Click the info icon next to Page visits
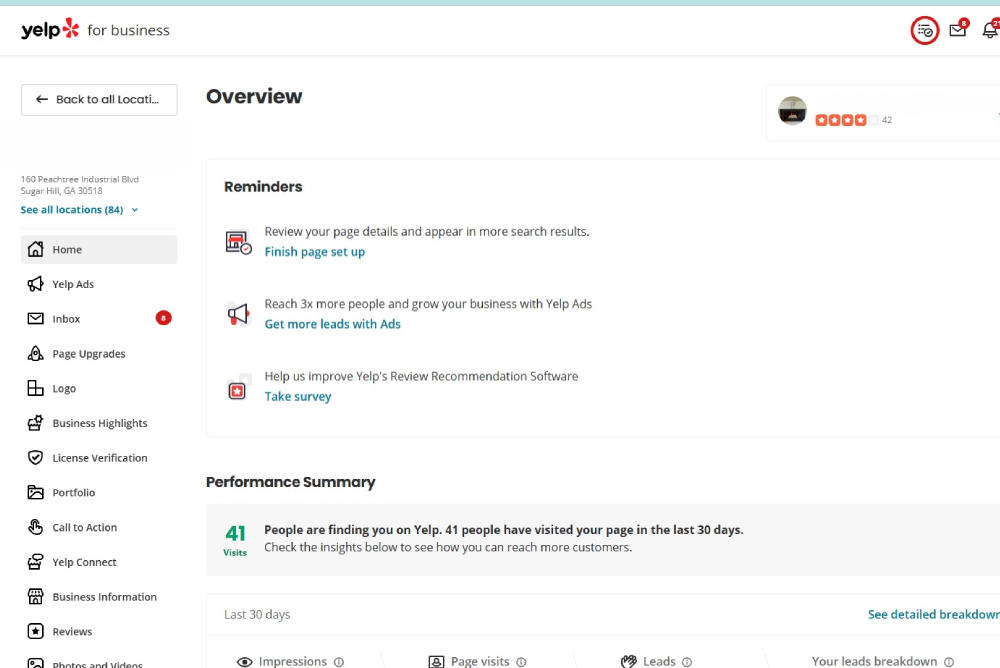The height and width of the screenshot is (668, 1000). [x=521, y=662]
